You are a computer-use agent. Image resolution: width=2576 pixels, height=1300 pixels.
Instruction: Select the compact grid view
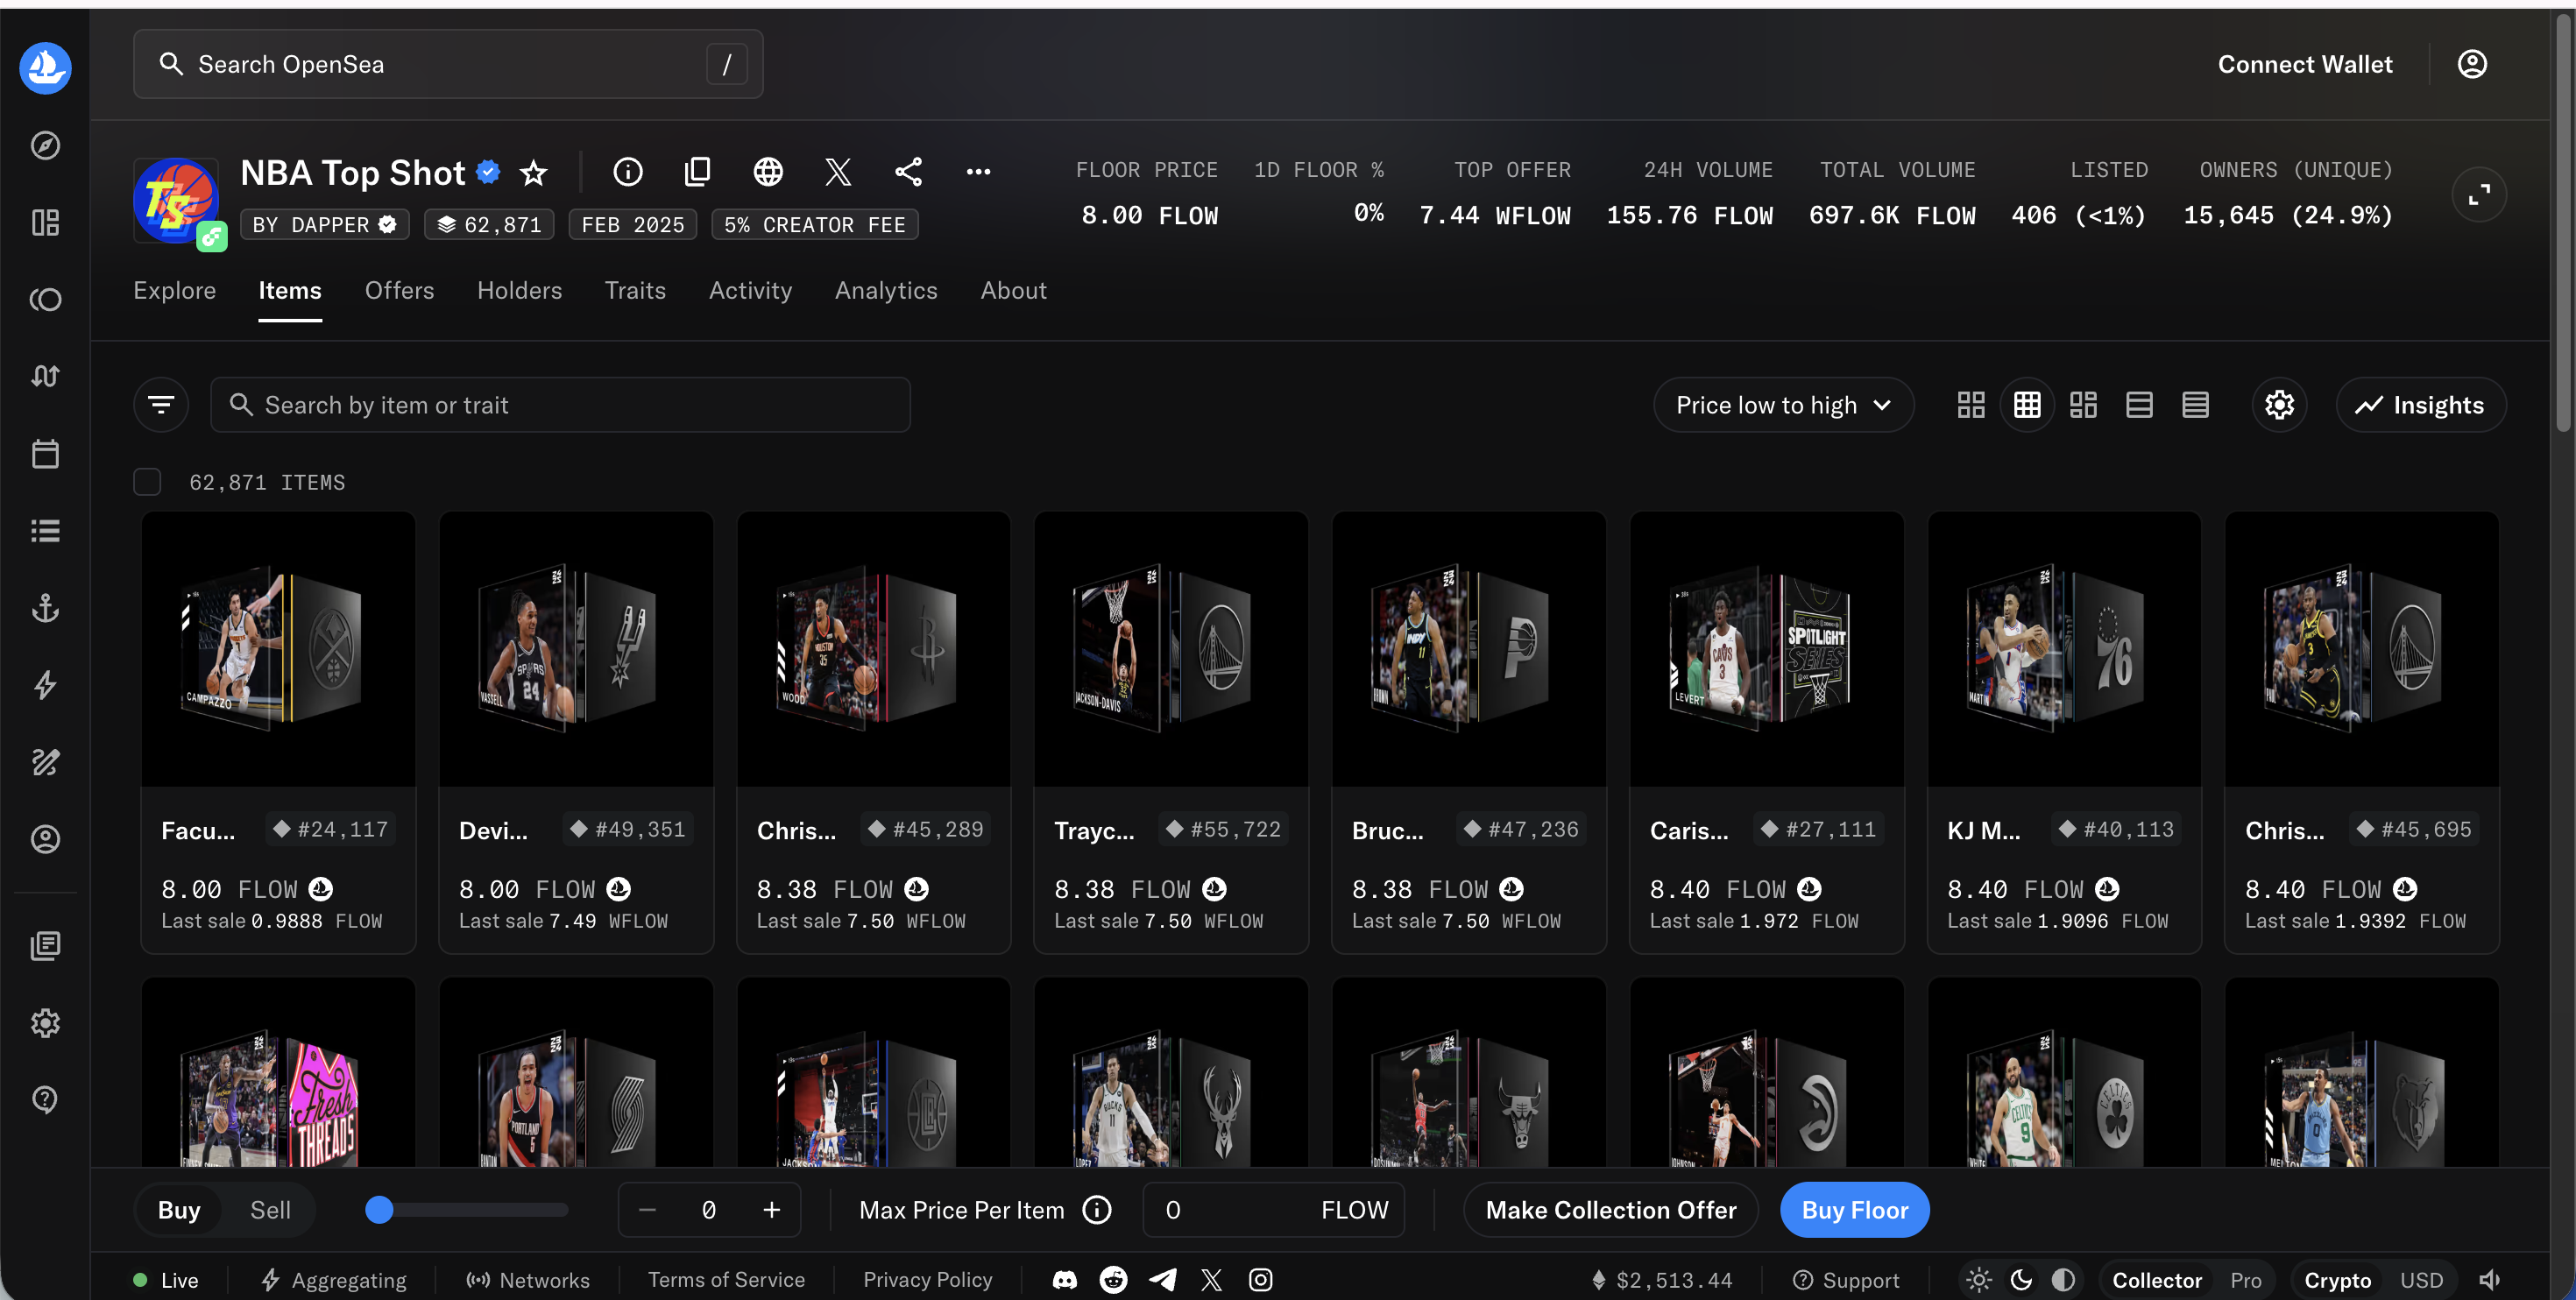2027,405
